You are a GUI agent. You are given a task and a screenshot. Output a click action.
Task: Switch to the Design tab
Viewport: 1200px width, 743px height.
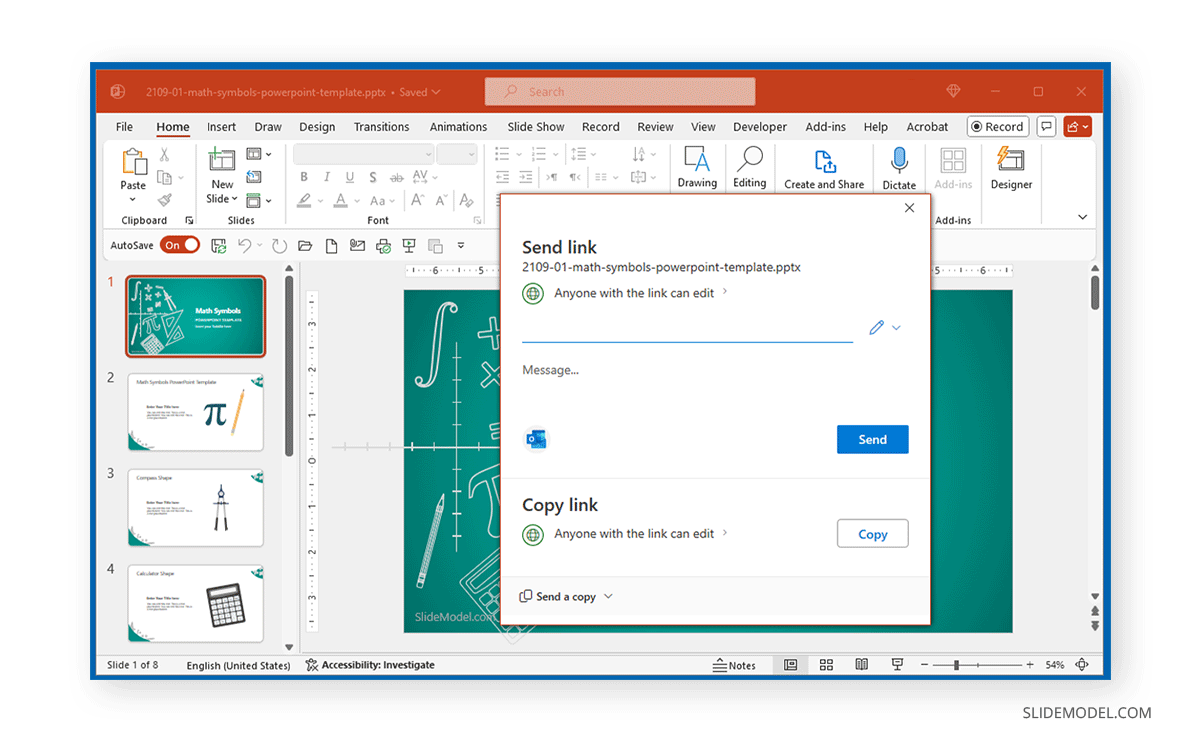(x=317, y=127)
